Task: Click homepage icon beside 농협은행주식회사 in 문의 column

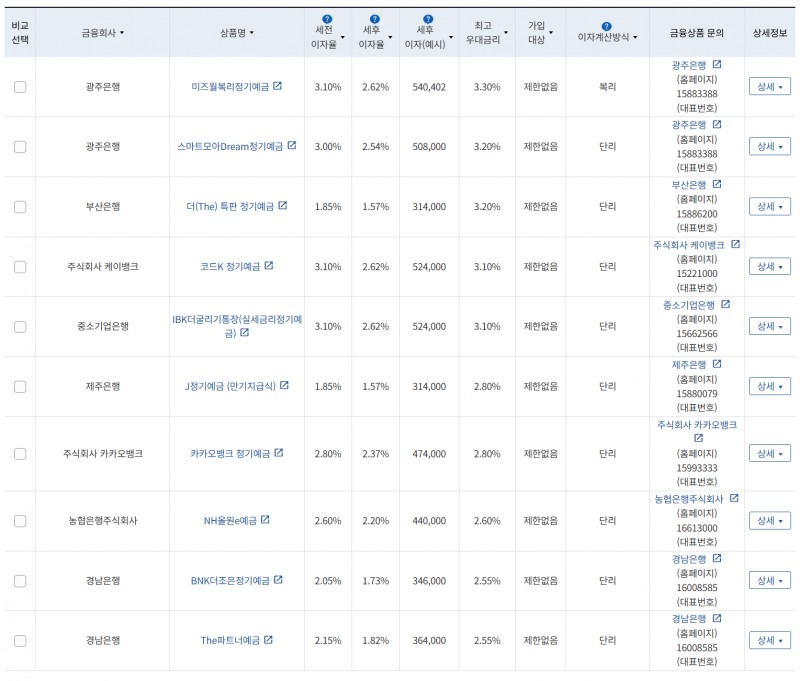Action: point(734,498)
